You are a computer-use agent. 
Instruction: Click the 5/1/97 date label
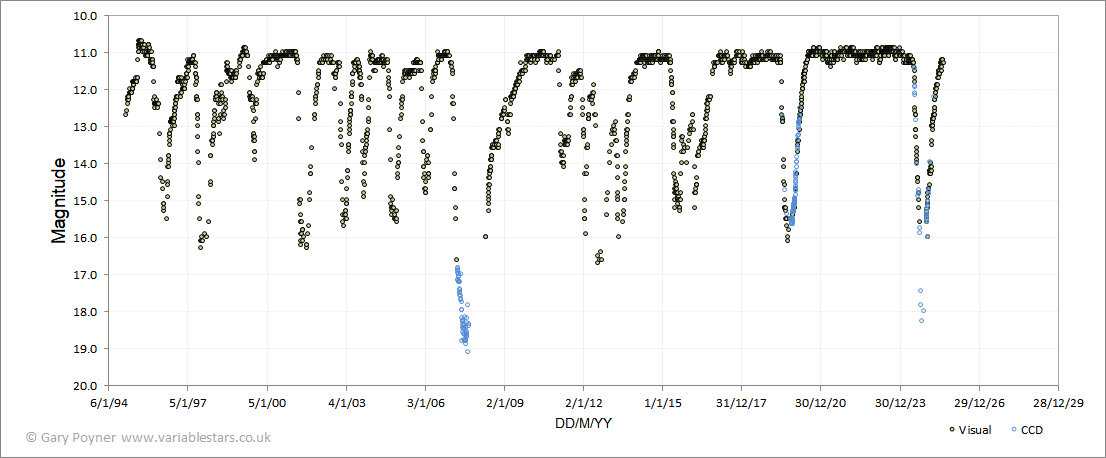click(x=188, y=404)
